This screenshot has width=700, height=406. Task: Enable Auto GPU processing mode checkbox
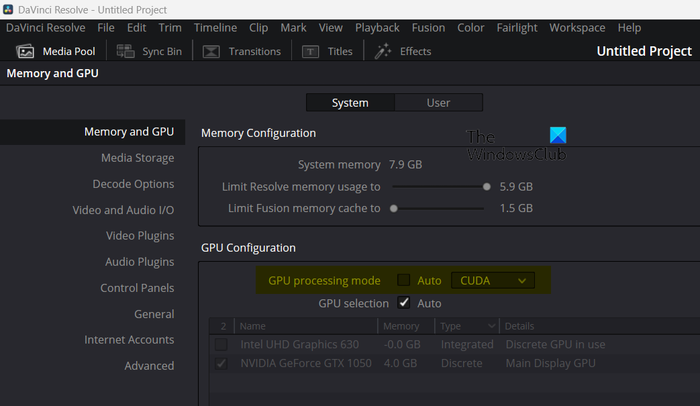(x=404, y=281)
